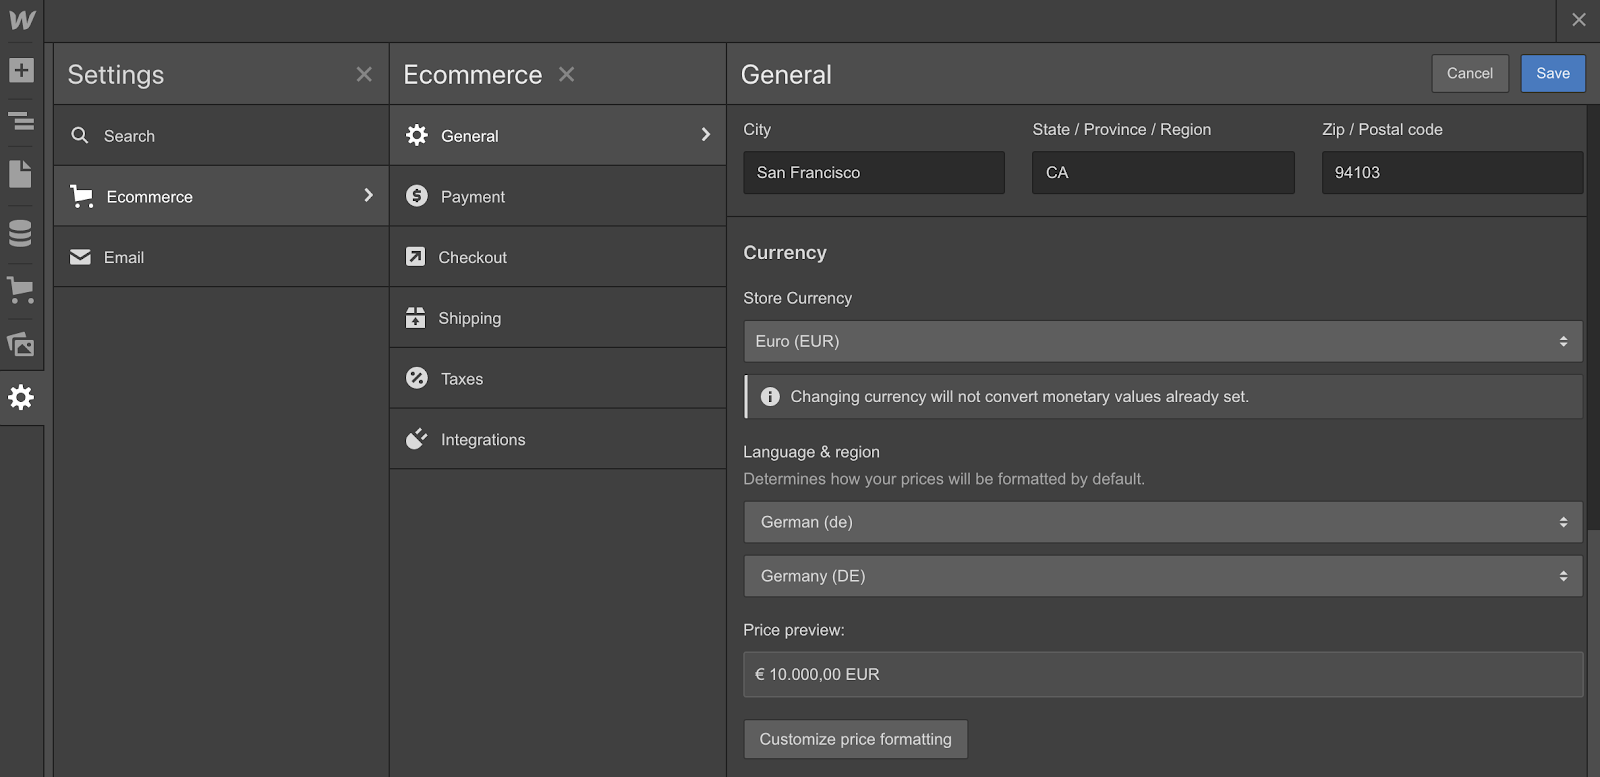Click the 'Store Currency' label
This screenshot has width=1600, height=777.
pyautogui.click(x=797, y=298)
